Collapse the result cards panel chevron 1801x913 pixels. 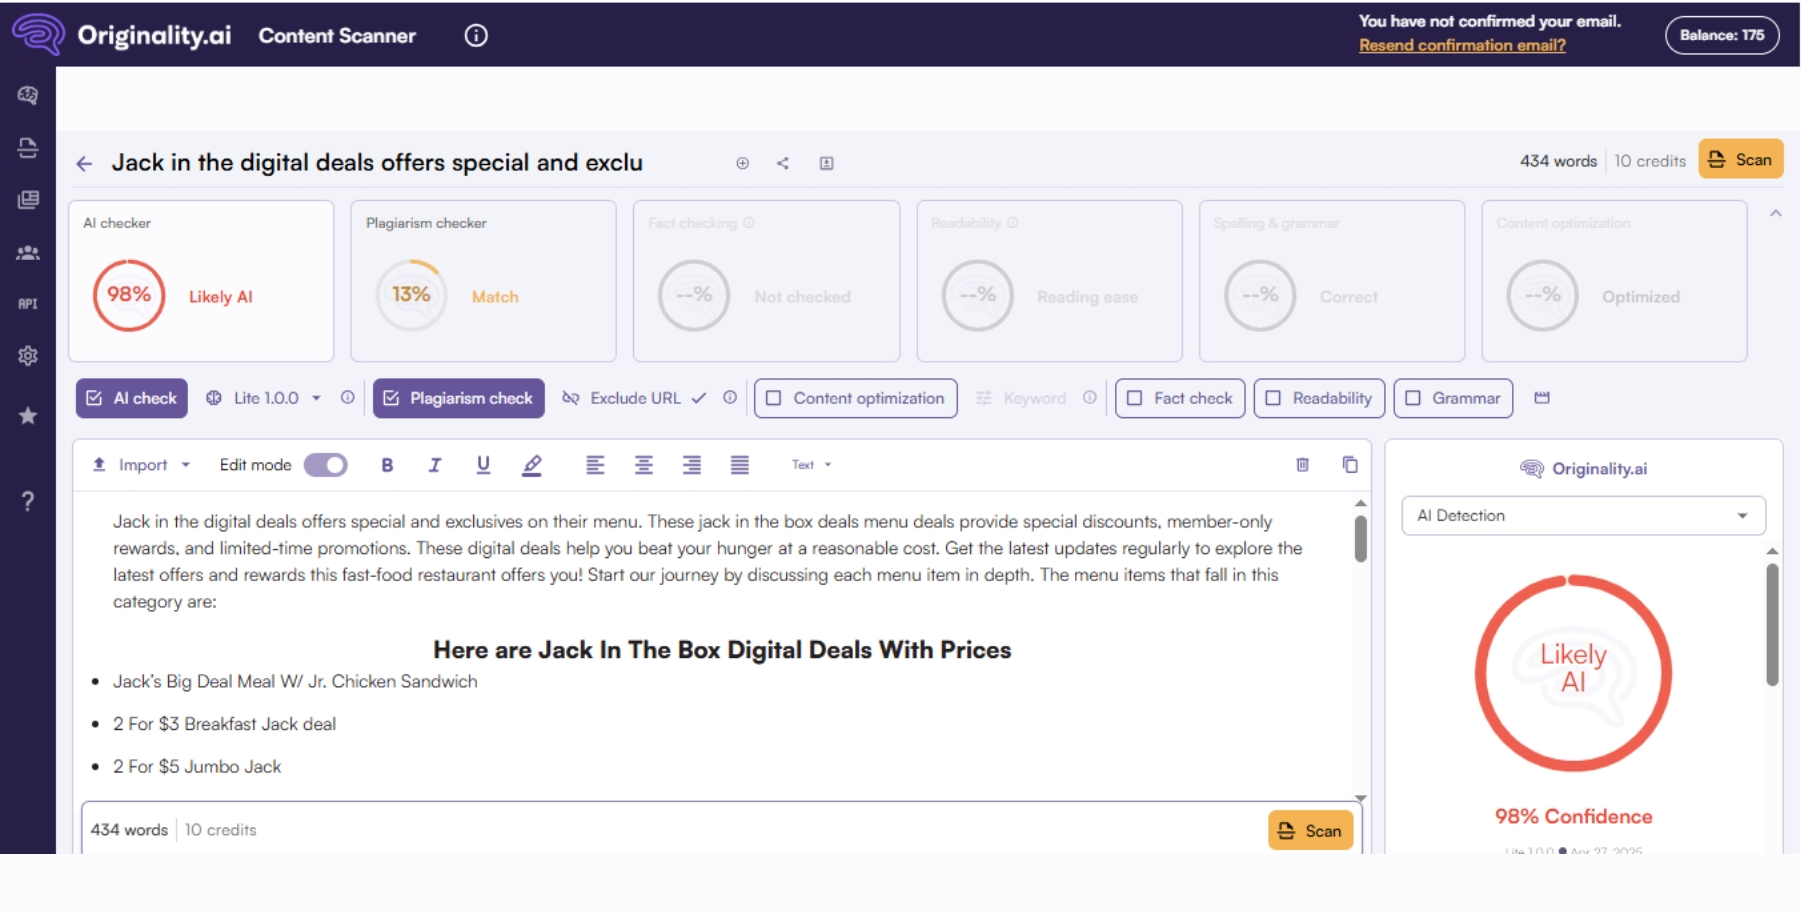[x=1776, y=213]
